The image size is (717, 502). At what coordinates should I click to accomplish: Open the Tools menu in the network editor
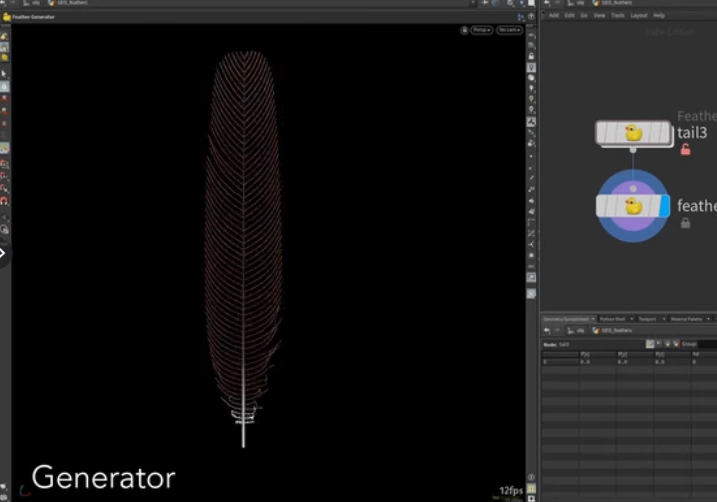(618, 15)
